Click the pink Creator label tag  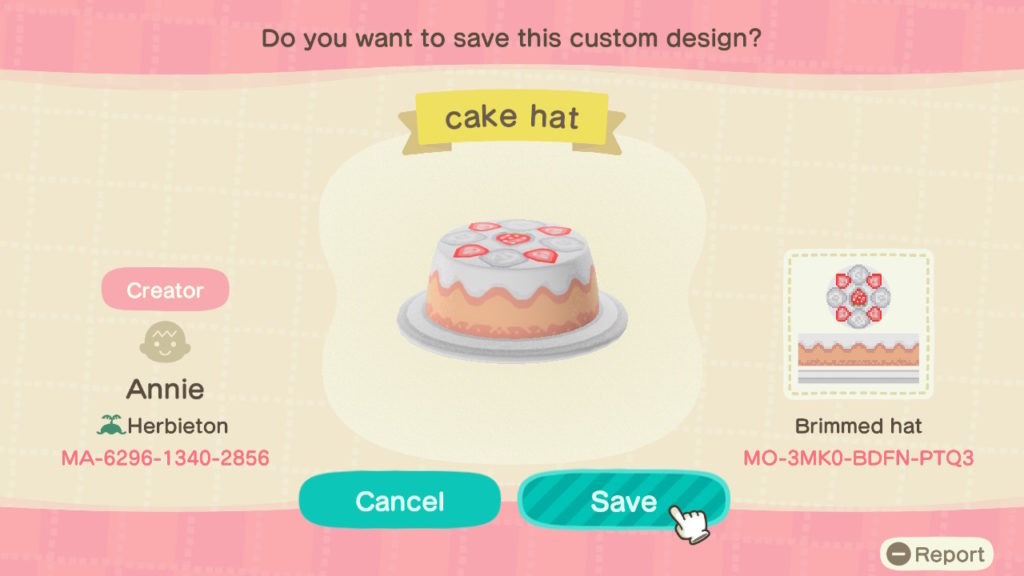pos(165,289)
